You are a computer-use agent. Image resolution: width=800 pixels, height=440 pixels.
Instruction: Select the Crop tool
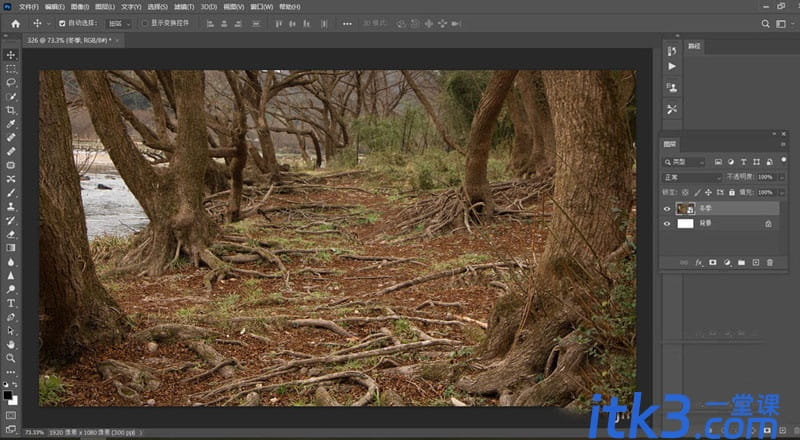coord(11,110)
